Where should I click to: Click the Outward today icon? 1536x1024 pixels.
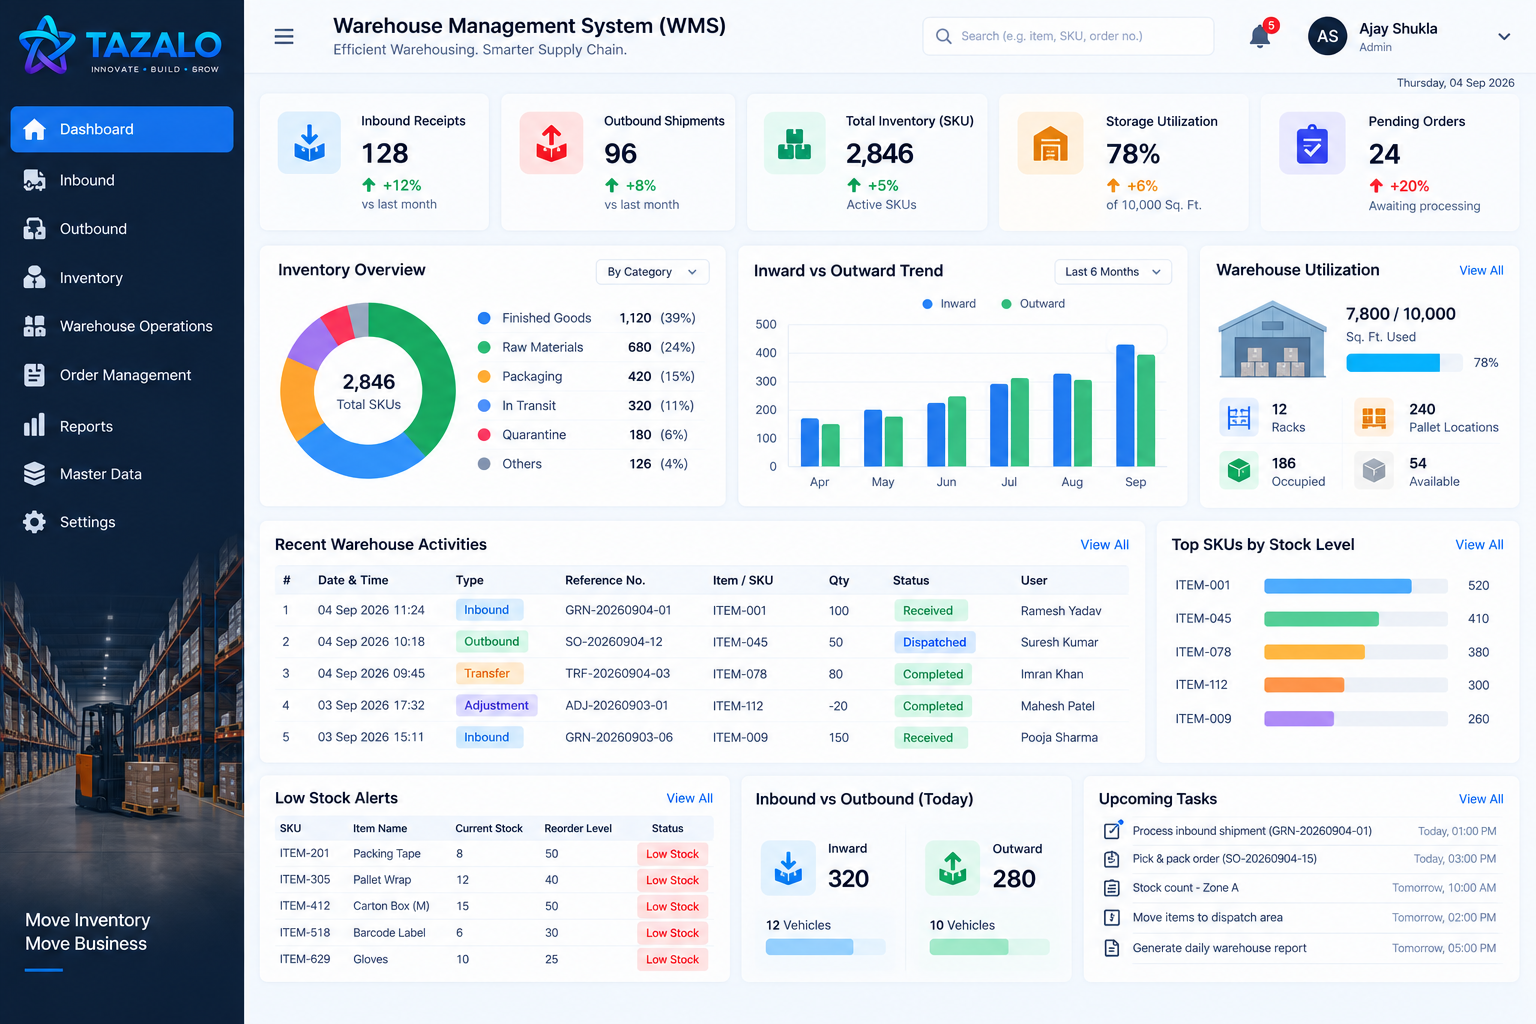pyautogui.click(x=952, y=867)
